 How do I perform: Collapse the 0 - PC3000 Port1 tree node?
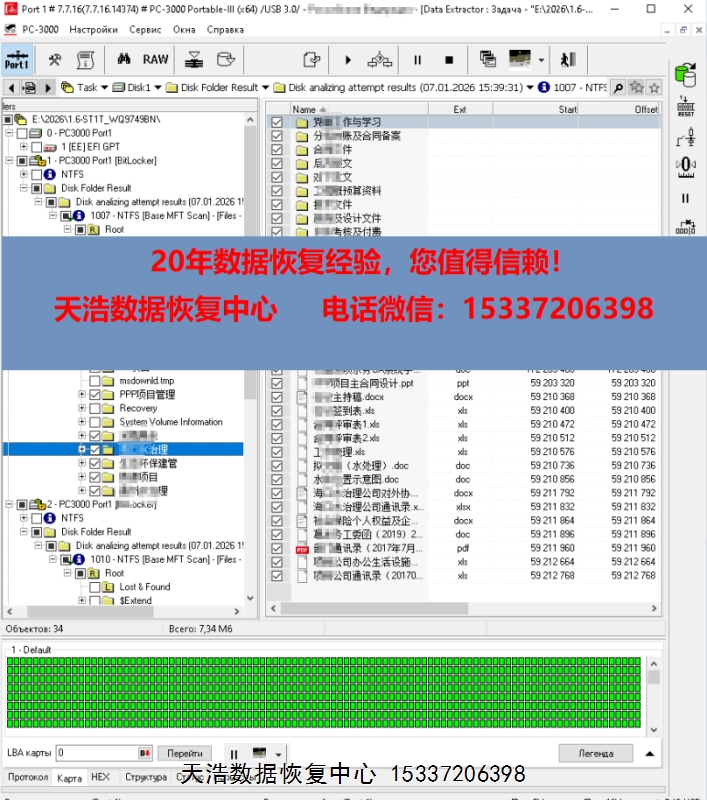click(x=9, y=133)
